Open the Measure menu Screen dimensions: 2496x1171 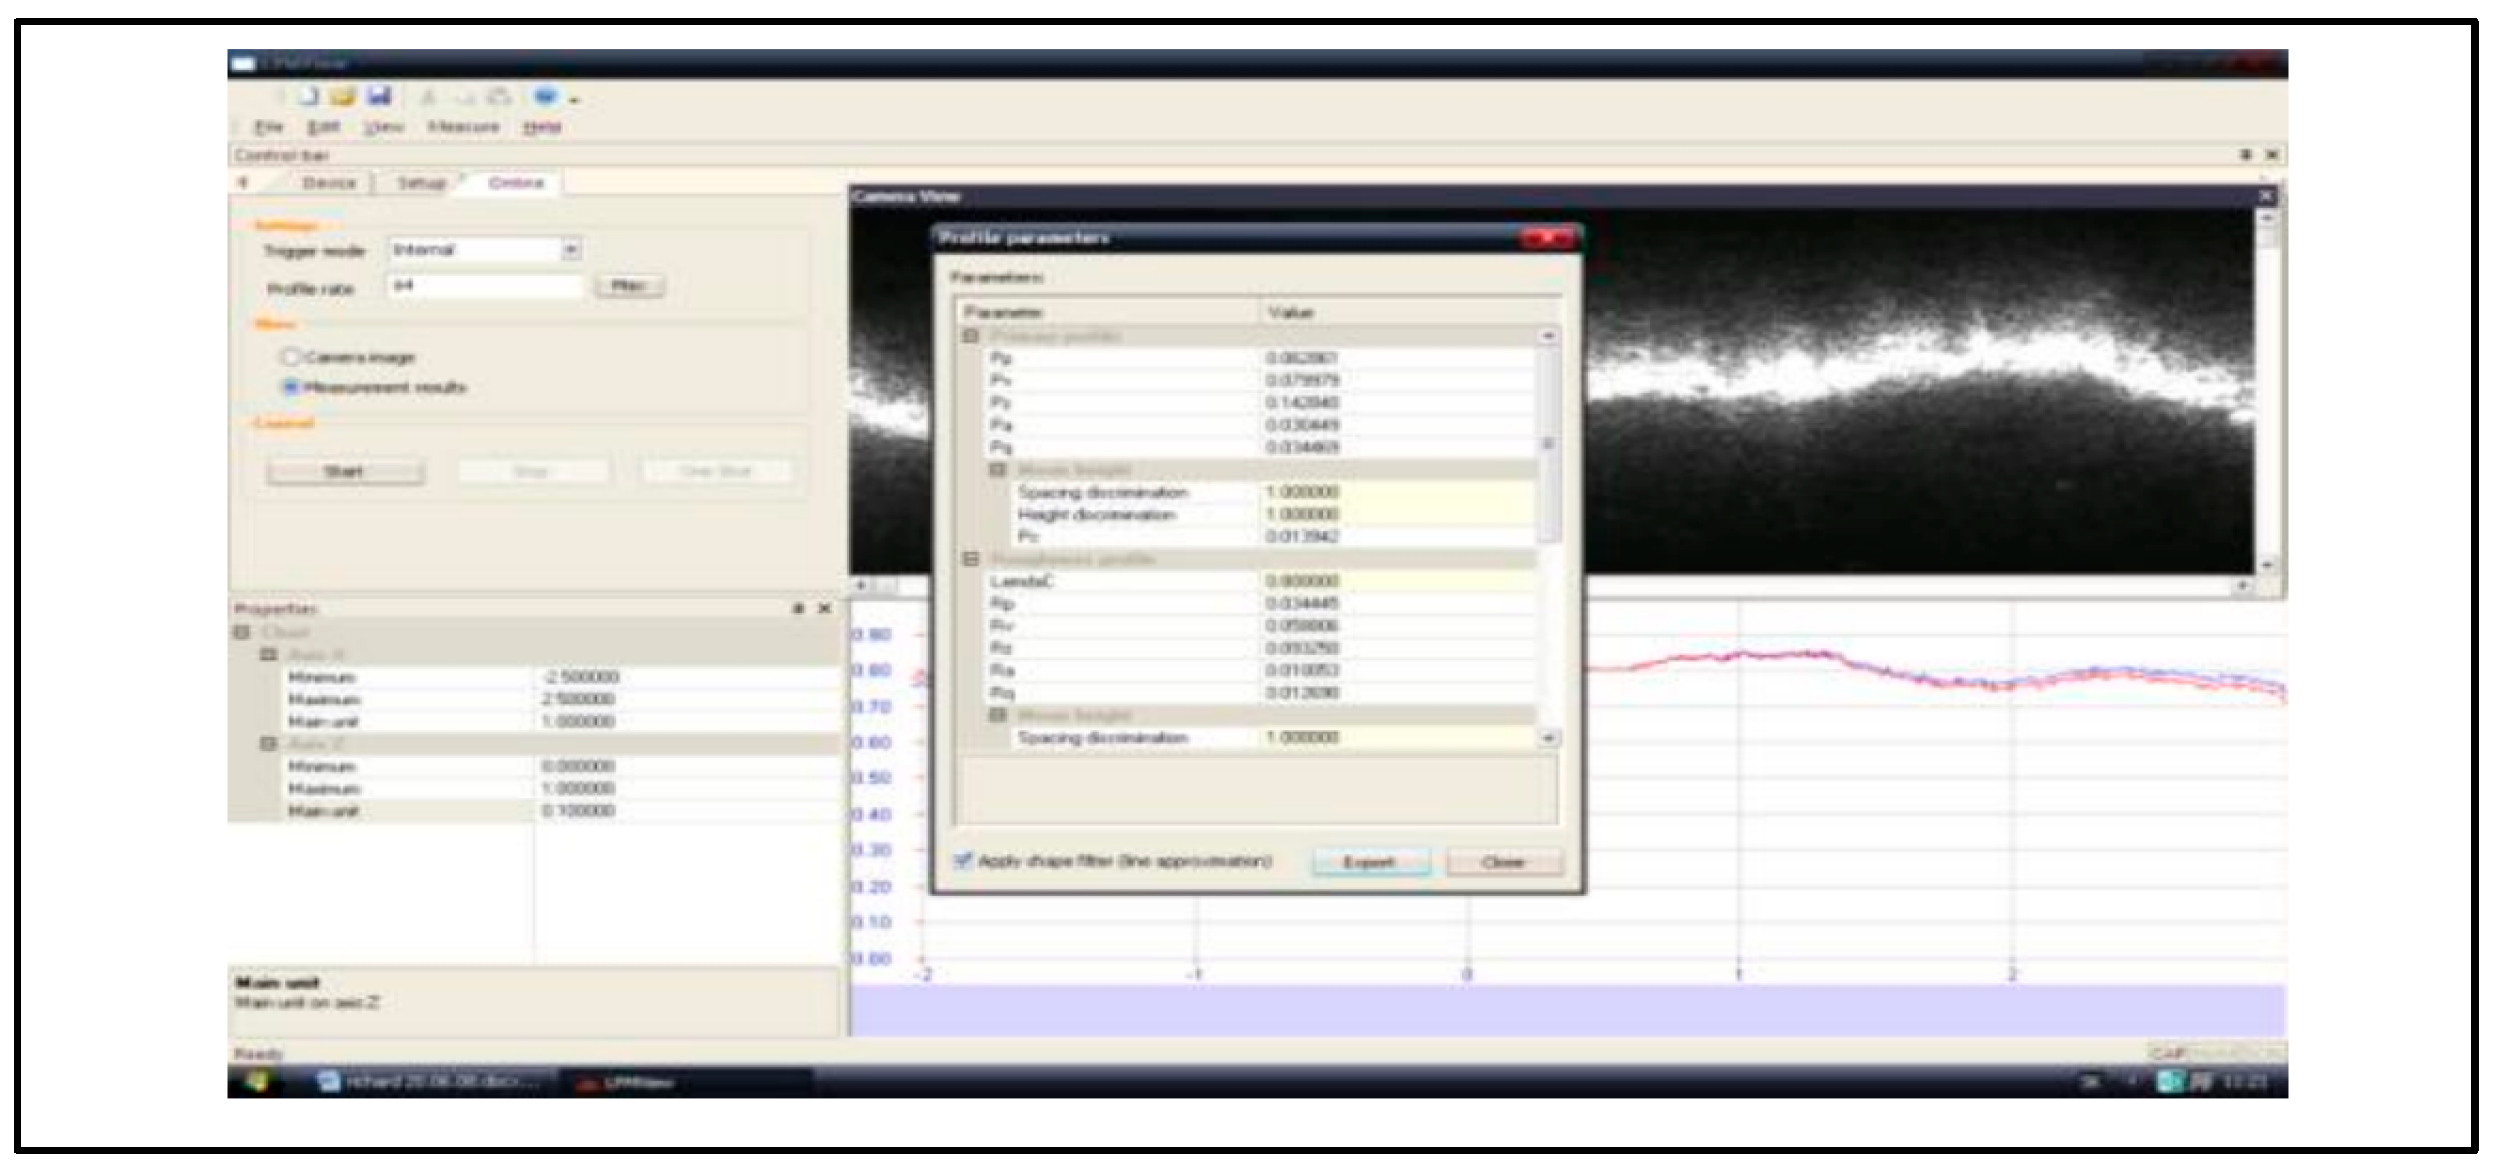click(x=463, y=127)
